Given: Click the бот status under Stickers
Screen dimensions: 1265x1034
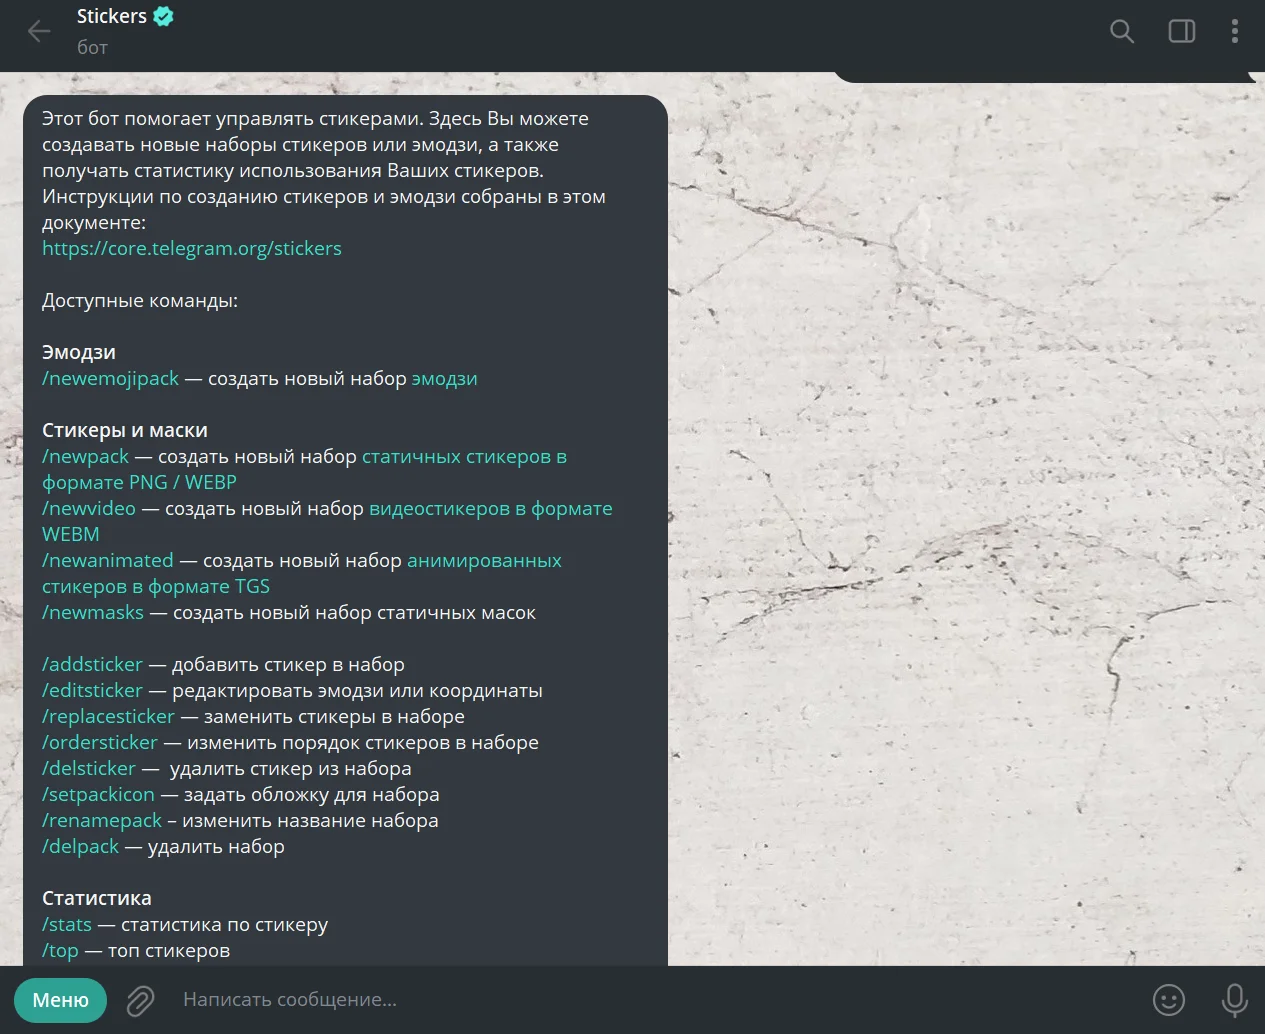Looking at the screenshot, I should pyautogui.click(x=92, y=47).
